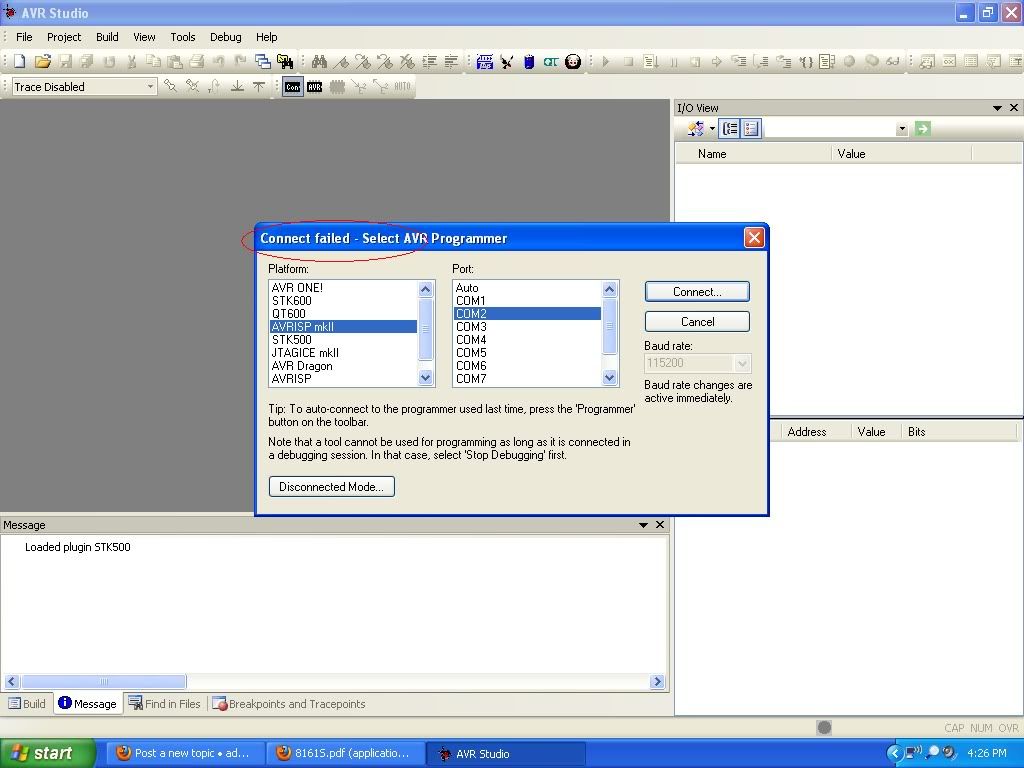Click the curly braces debug icon
This screenshot has height=768, width=1024.
pos(806,61)
